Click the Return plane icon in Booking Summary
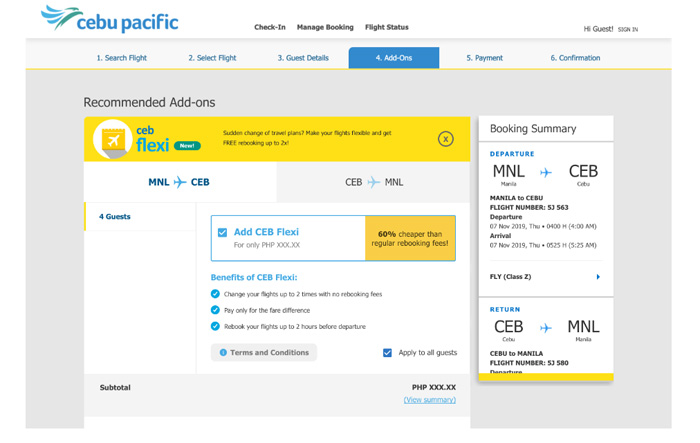700x443 pixels. (546, 328)
